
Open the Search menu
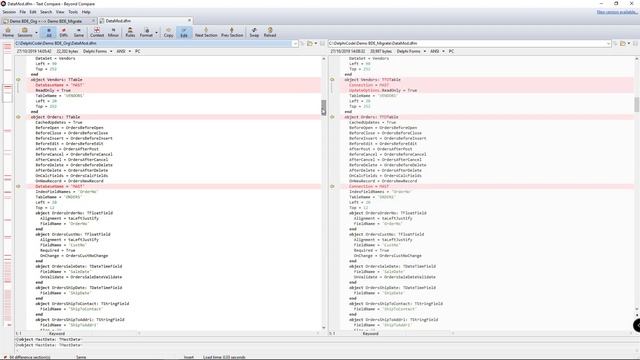pyautogui.click(x=46, y=12)
